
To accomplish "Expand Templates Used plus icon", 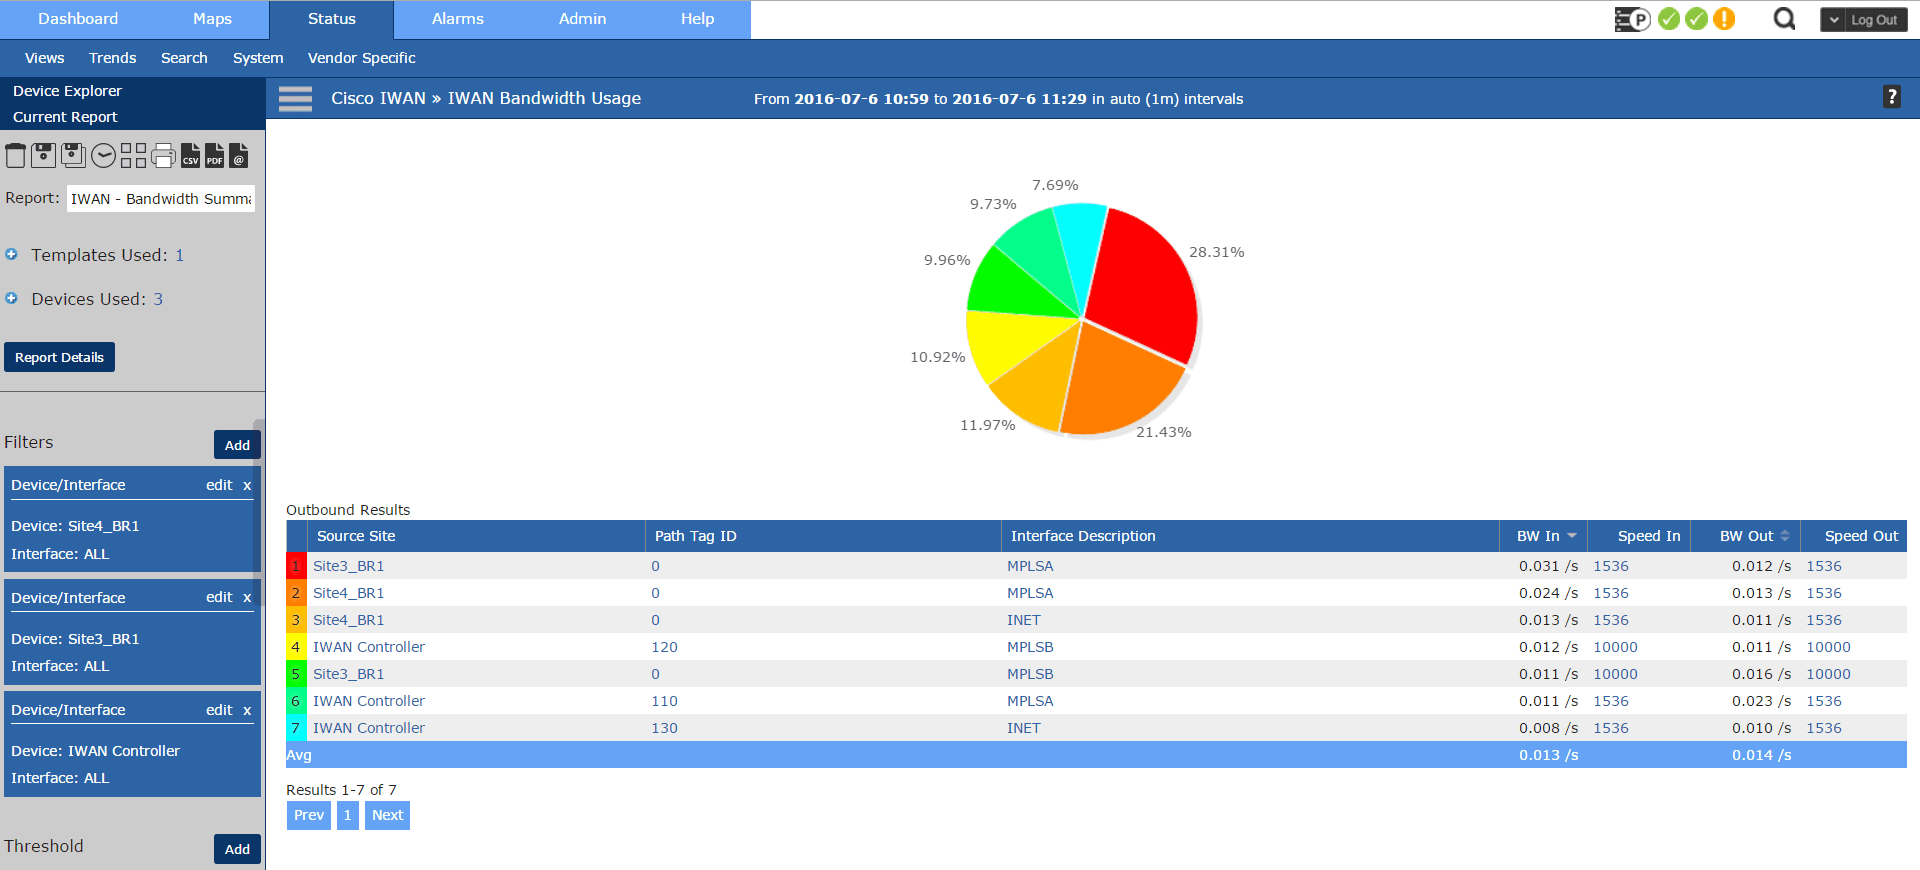I will pyautogui.click(x=12, y=254).
